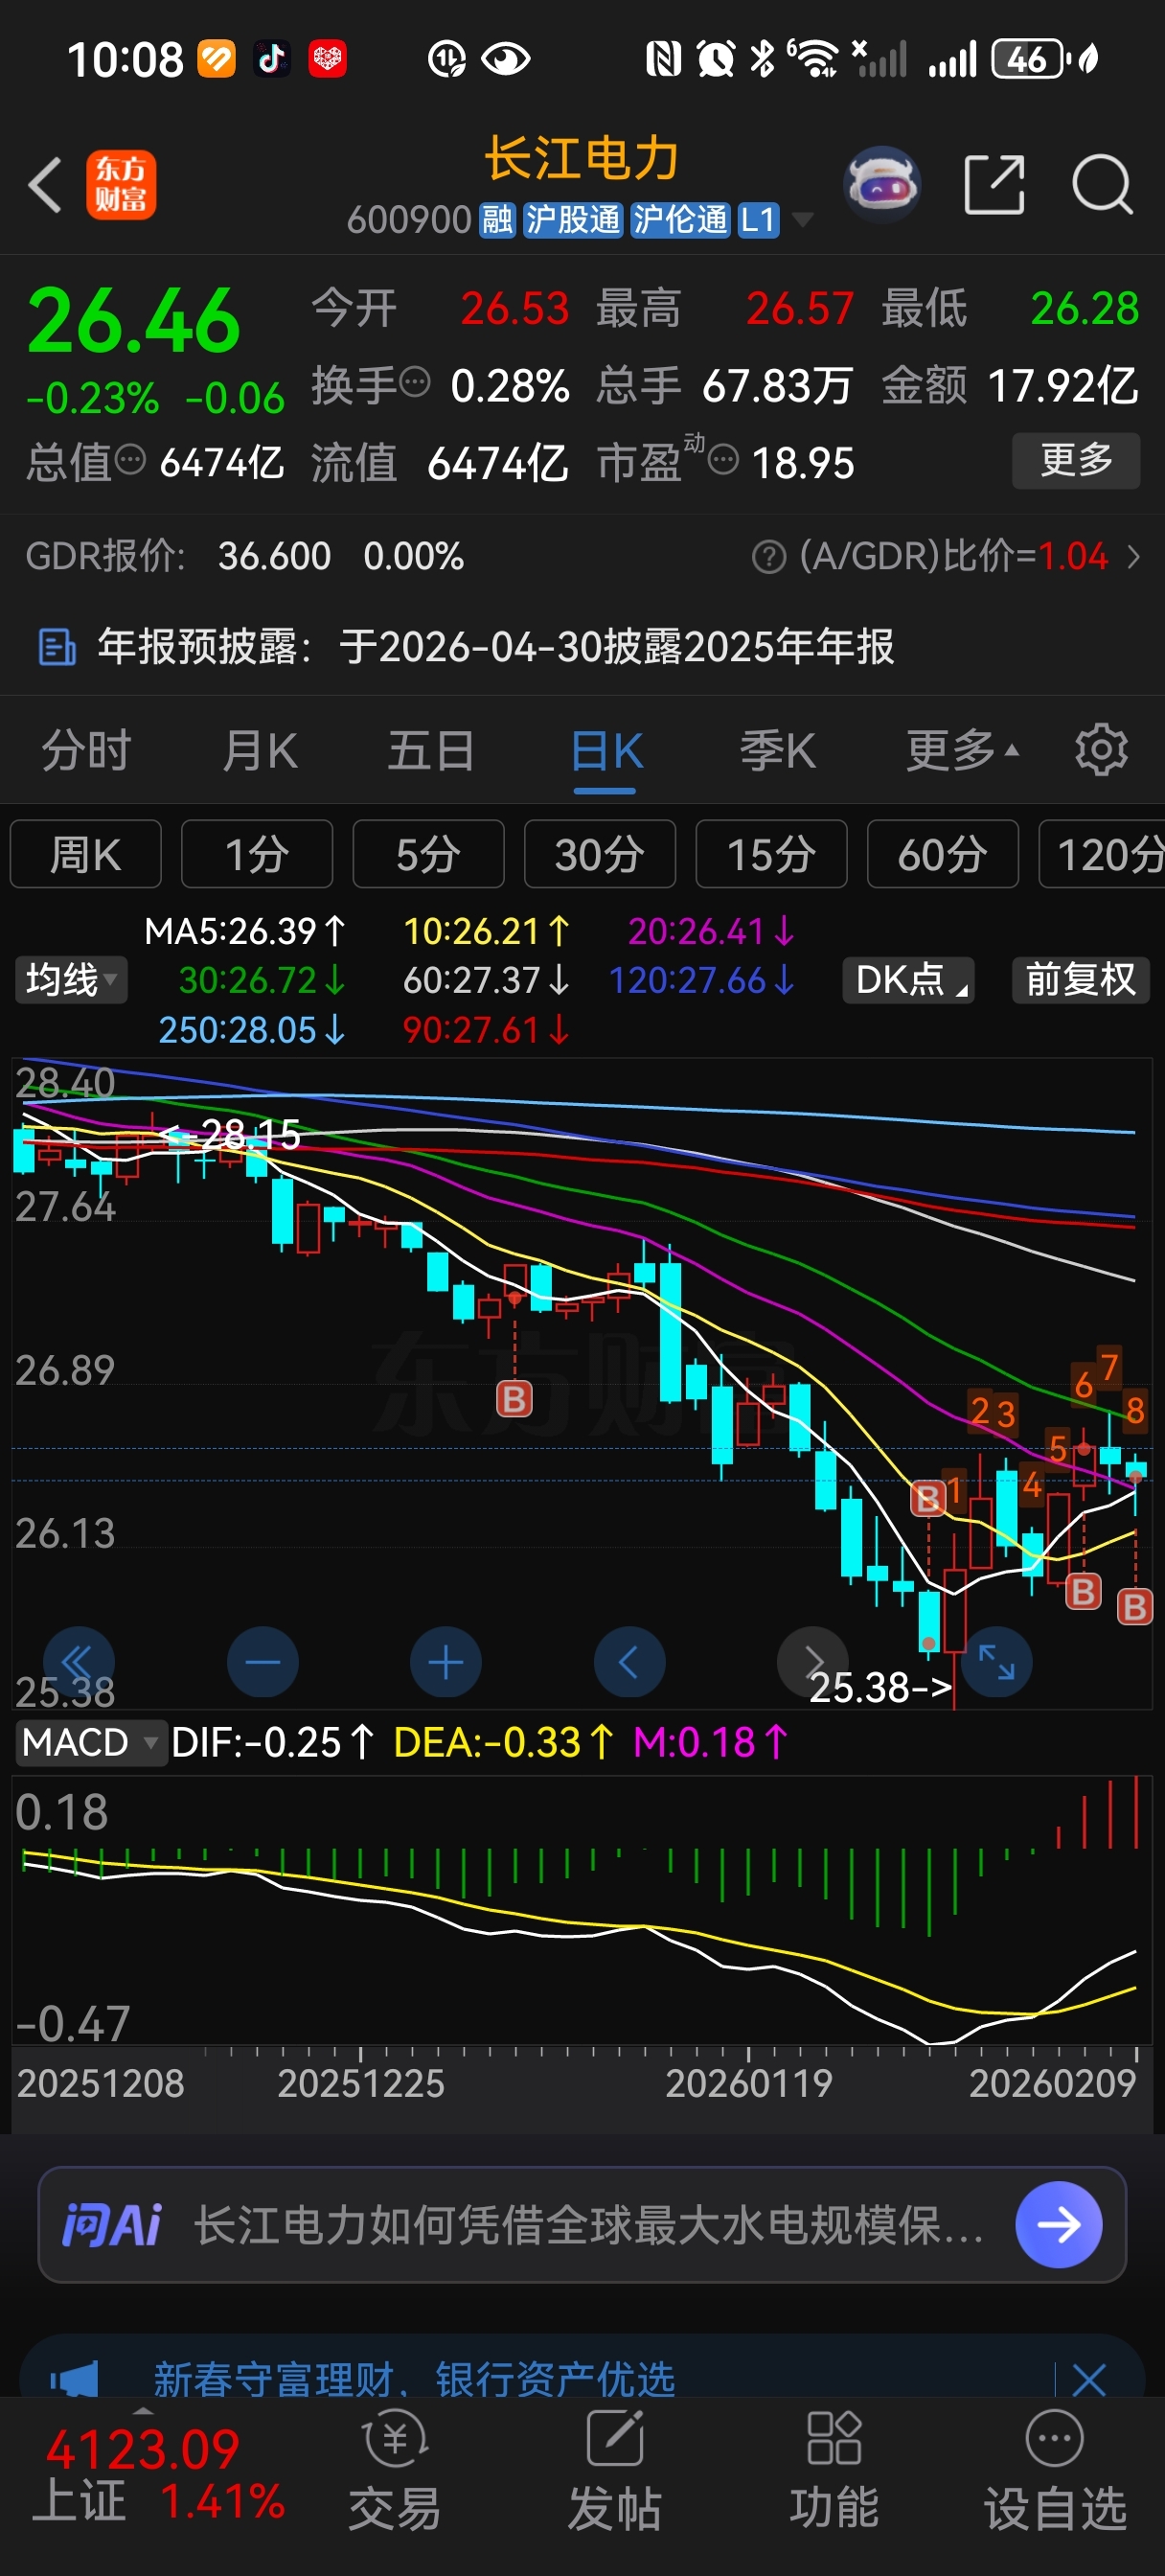Image resolution: width=1165 pixels, height=2576 pixels.
Task: Switch to 分时 tab
Action: (86, 750)
